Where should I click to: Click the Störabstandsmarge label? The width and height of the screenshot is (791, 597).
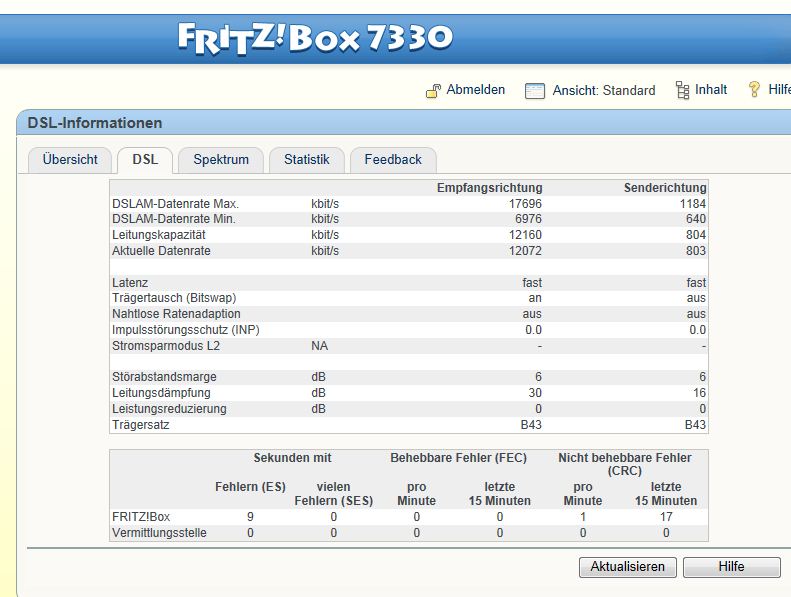click(x=164, y=377)
